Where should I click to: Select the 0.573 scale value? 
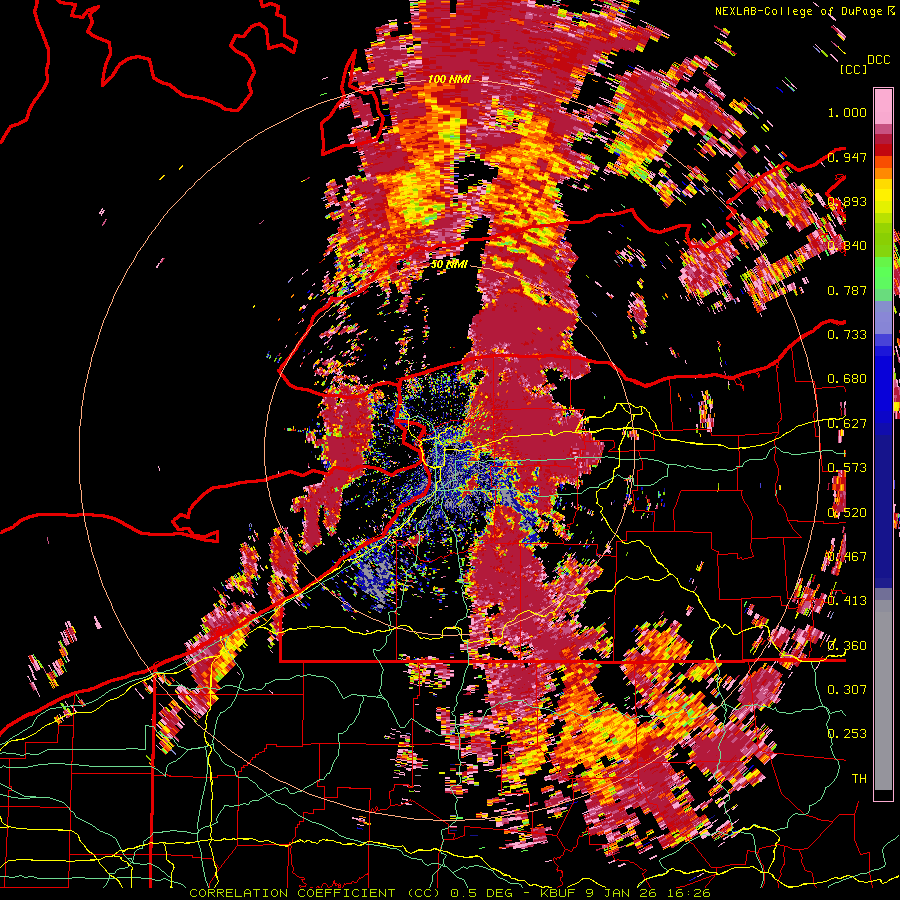(x=847, y=468)
